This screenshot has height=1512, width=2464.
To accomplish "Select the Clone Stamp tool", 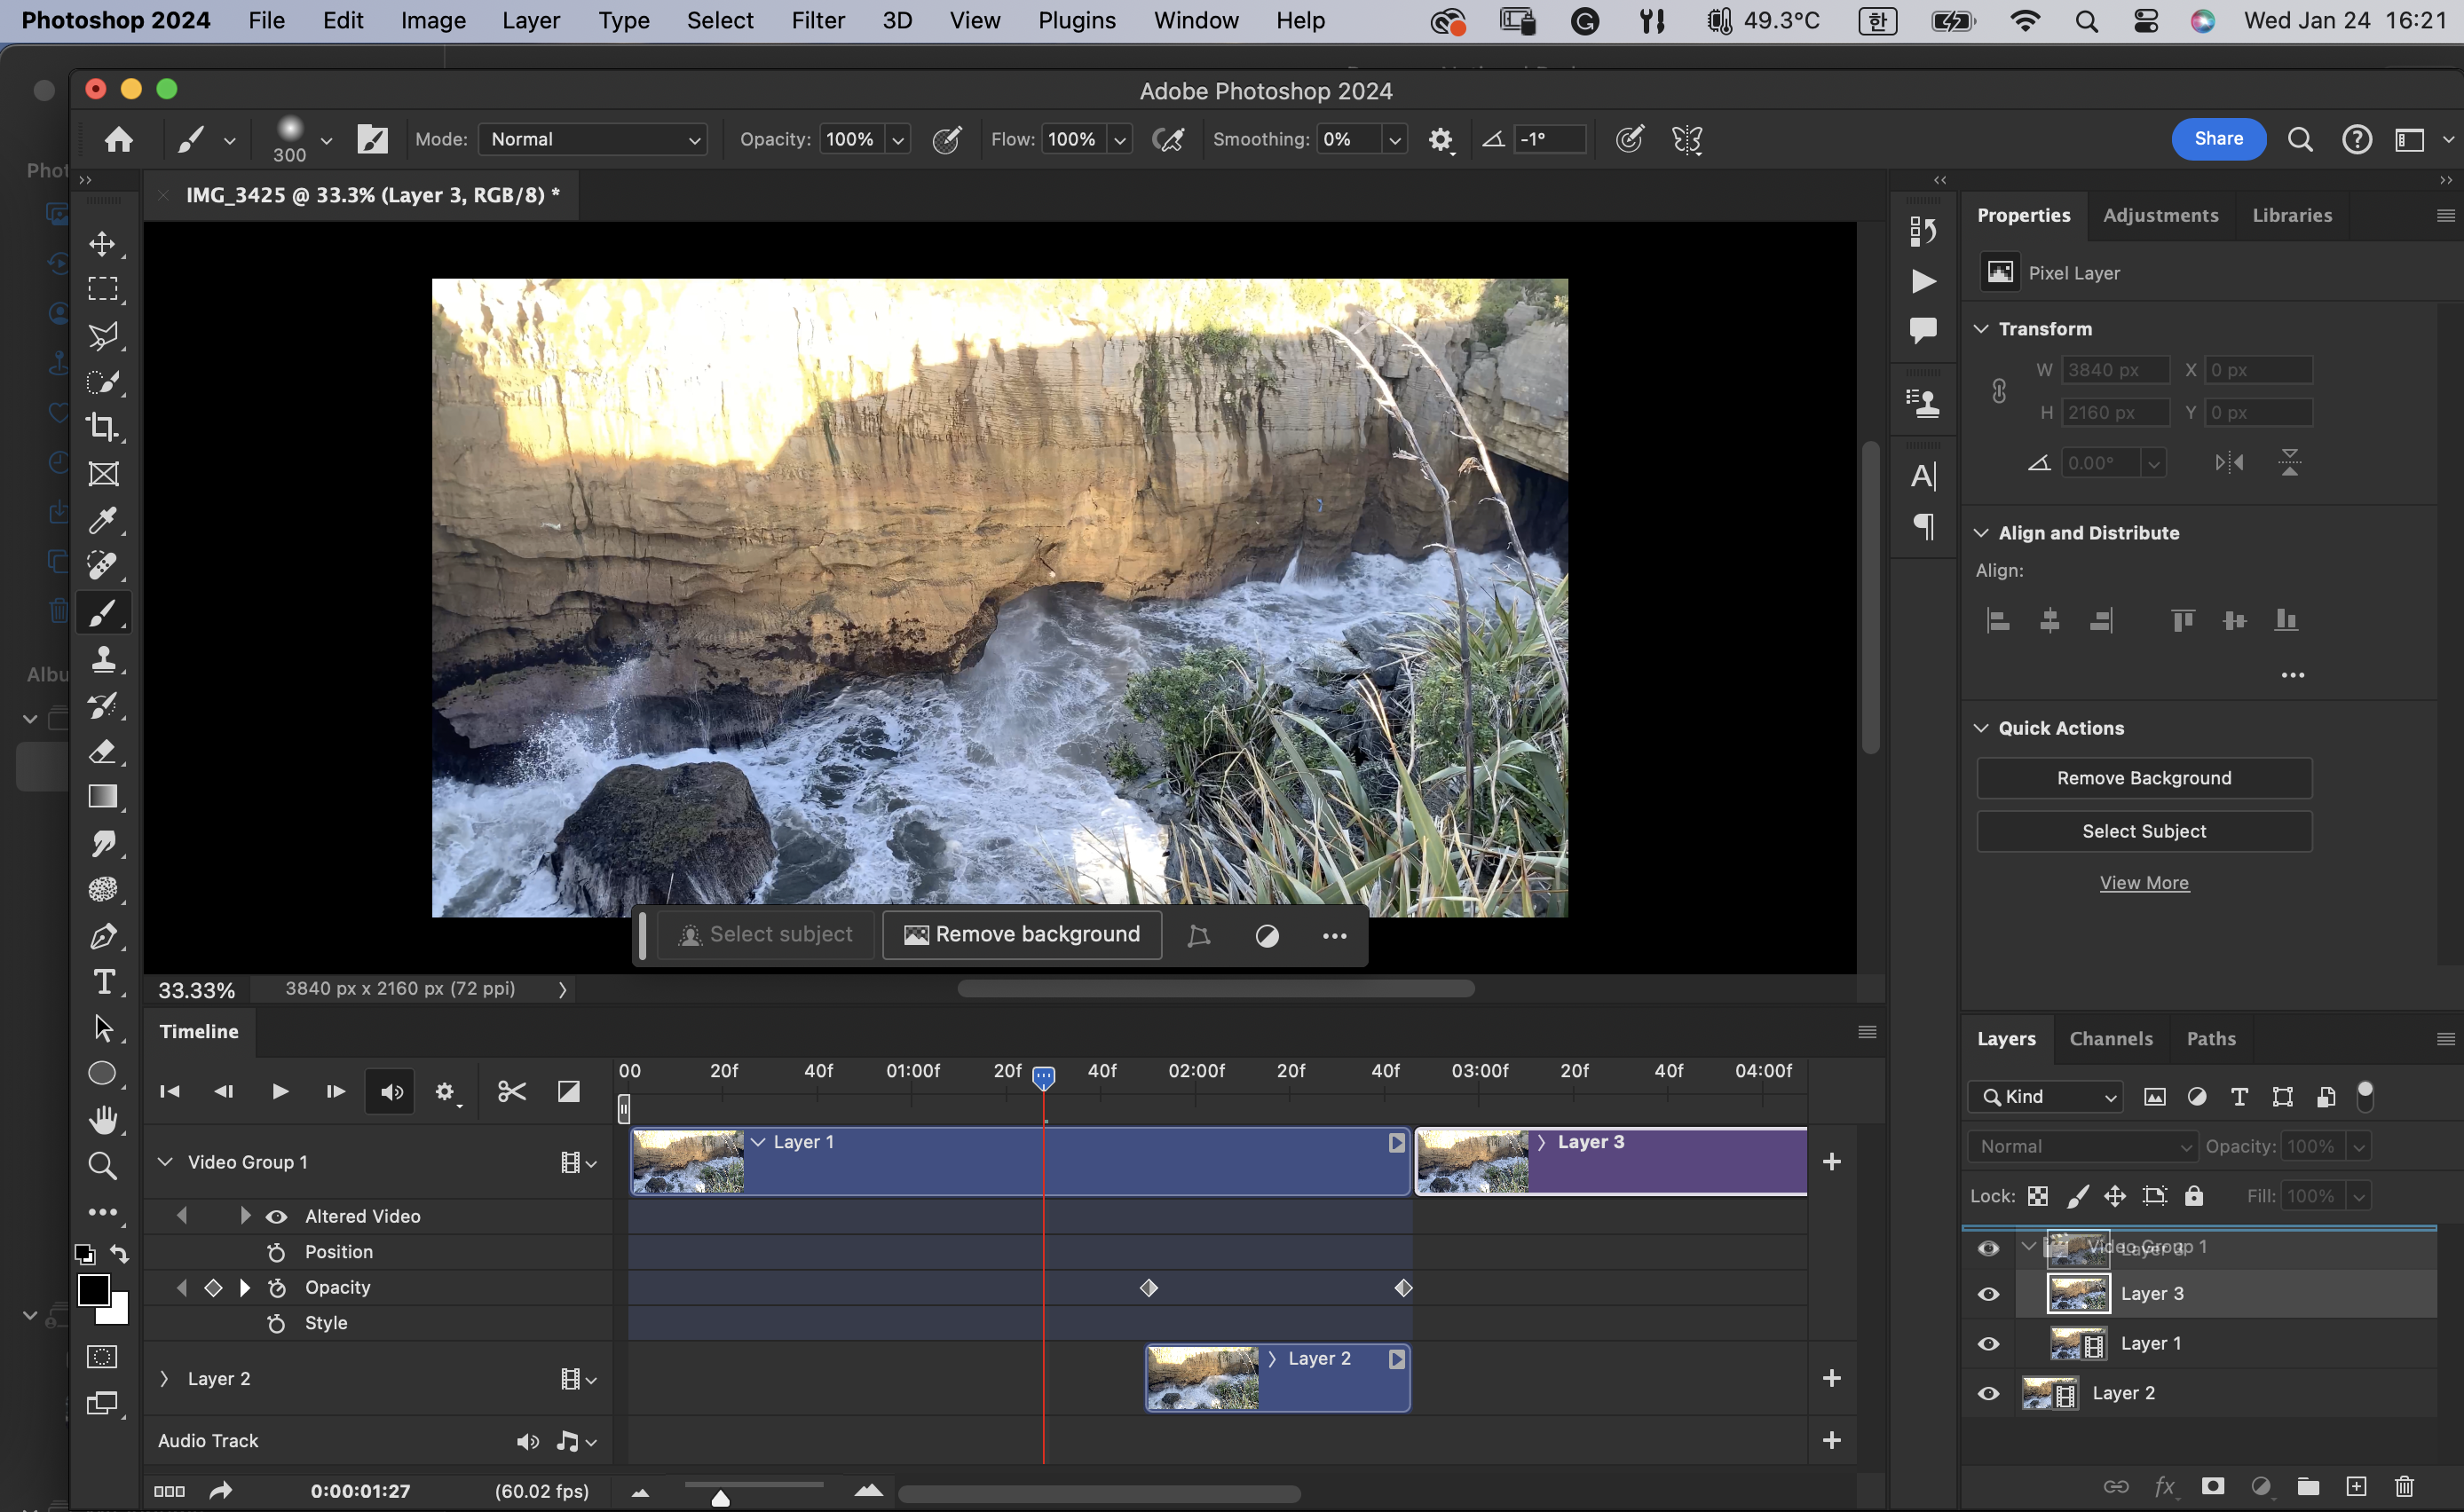I will 103,659.
